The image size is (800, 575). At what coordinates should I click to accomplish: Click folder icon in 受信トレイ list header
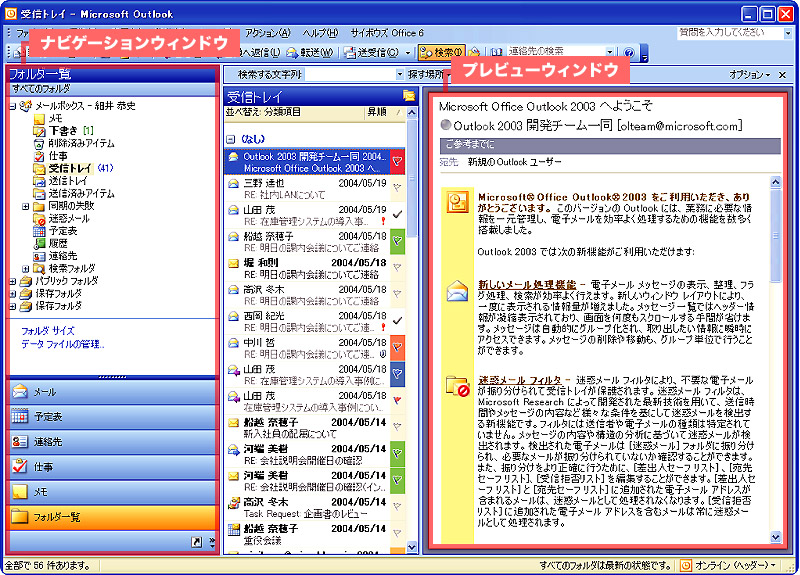[x=409, y=95]
